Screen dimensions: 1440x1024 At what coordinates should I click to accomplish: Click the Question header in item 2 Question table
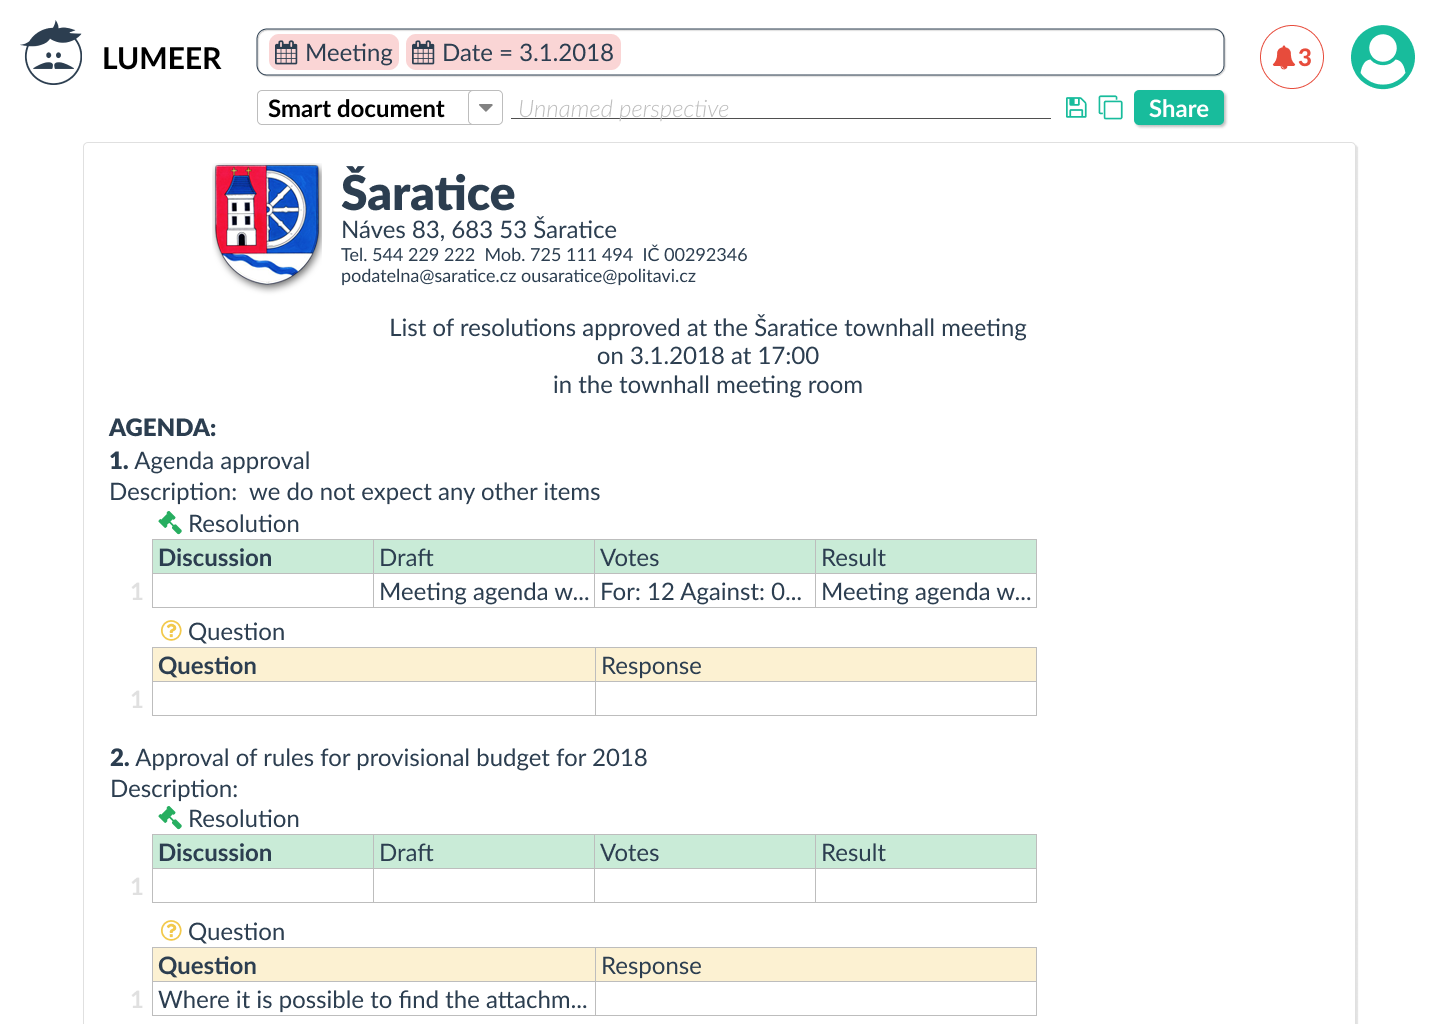tap(374, 965)
